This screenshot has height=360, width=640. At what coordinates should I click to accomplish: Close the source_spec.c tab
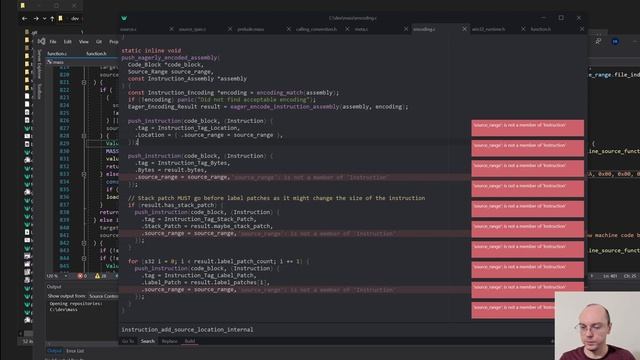230,29
